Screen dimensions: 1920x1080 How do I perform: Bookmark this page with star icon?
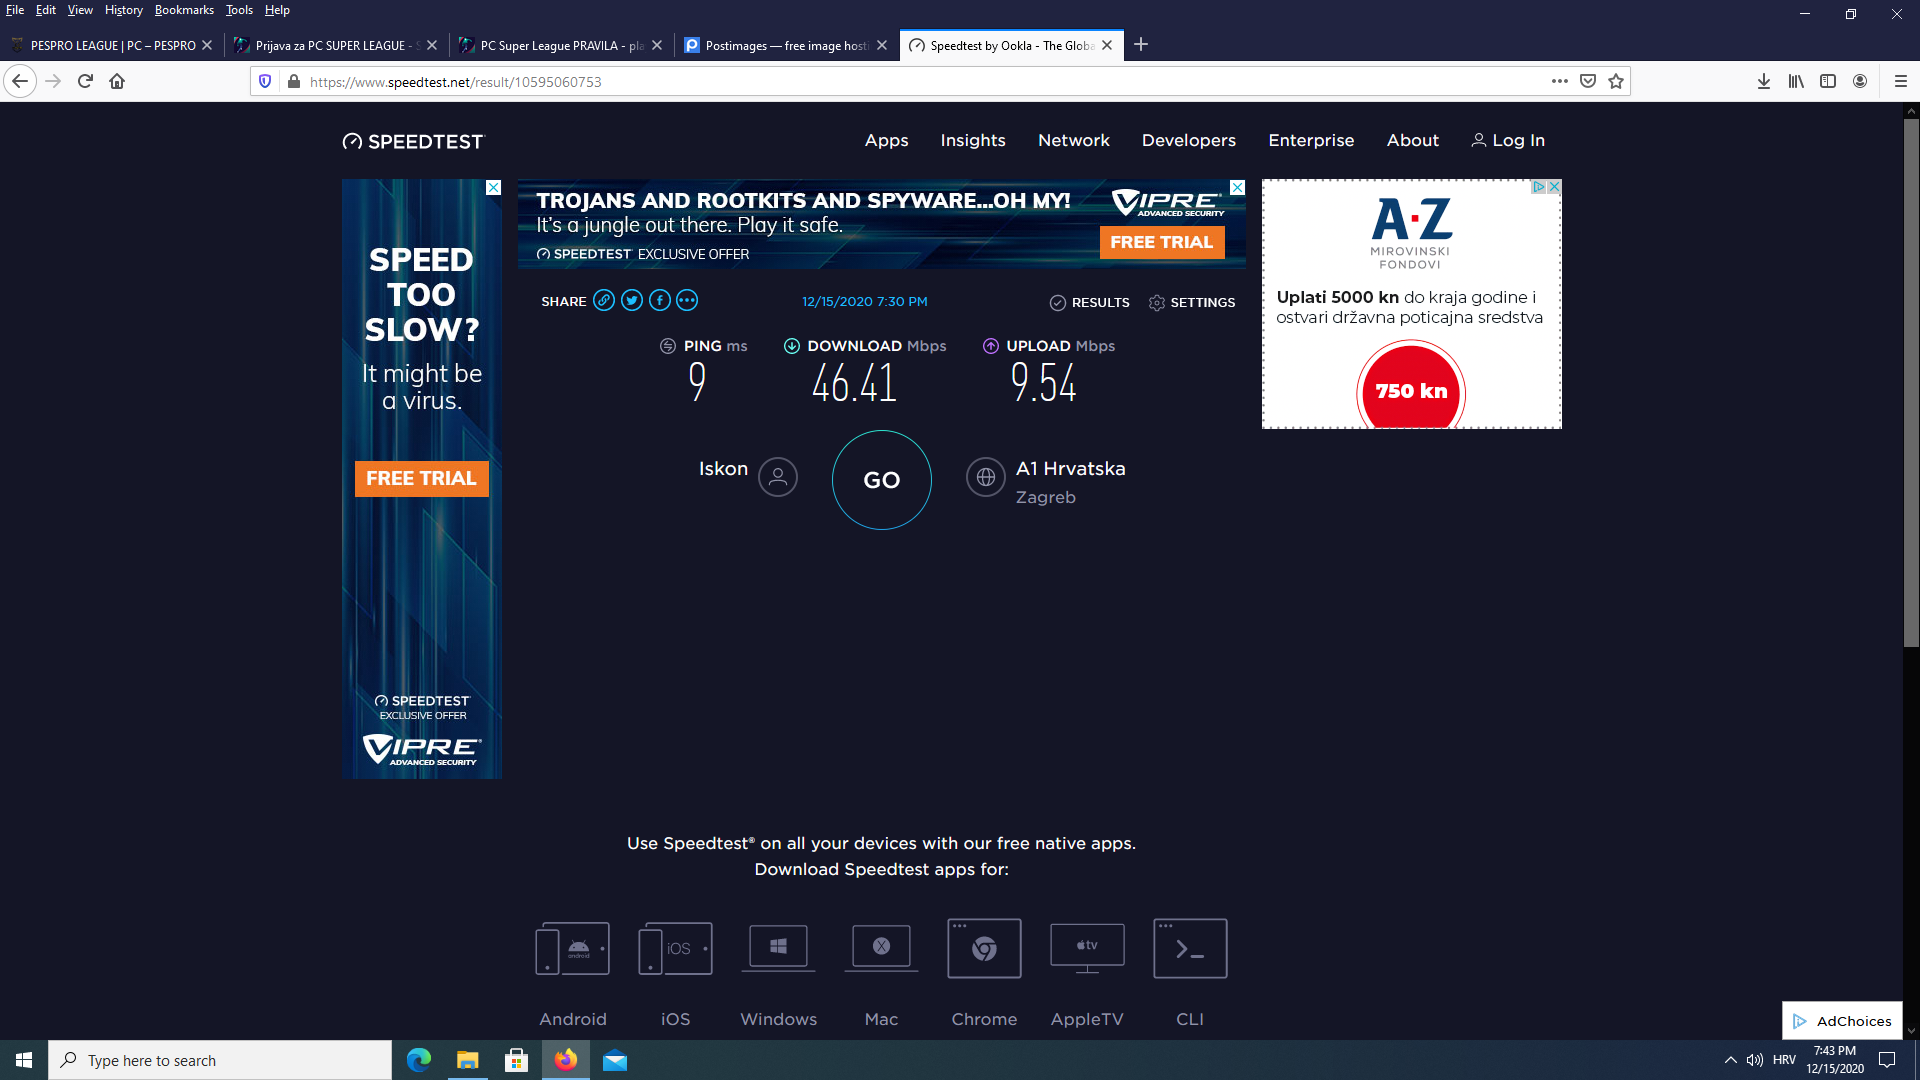click(x=1616, y=81)
